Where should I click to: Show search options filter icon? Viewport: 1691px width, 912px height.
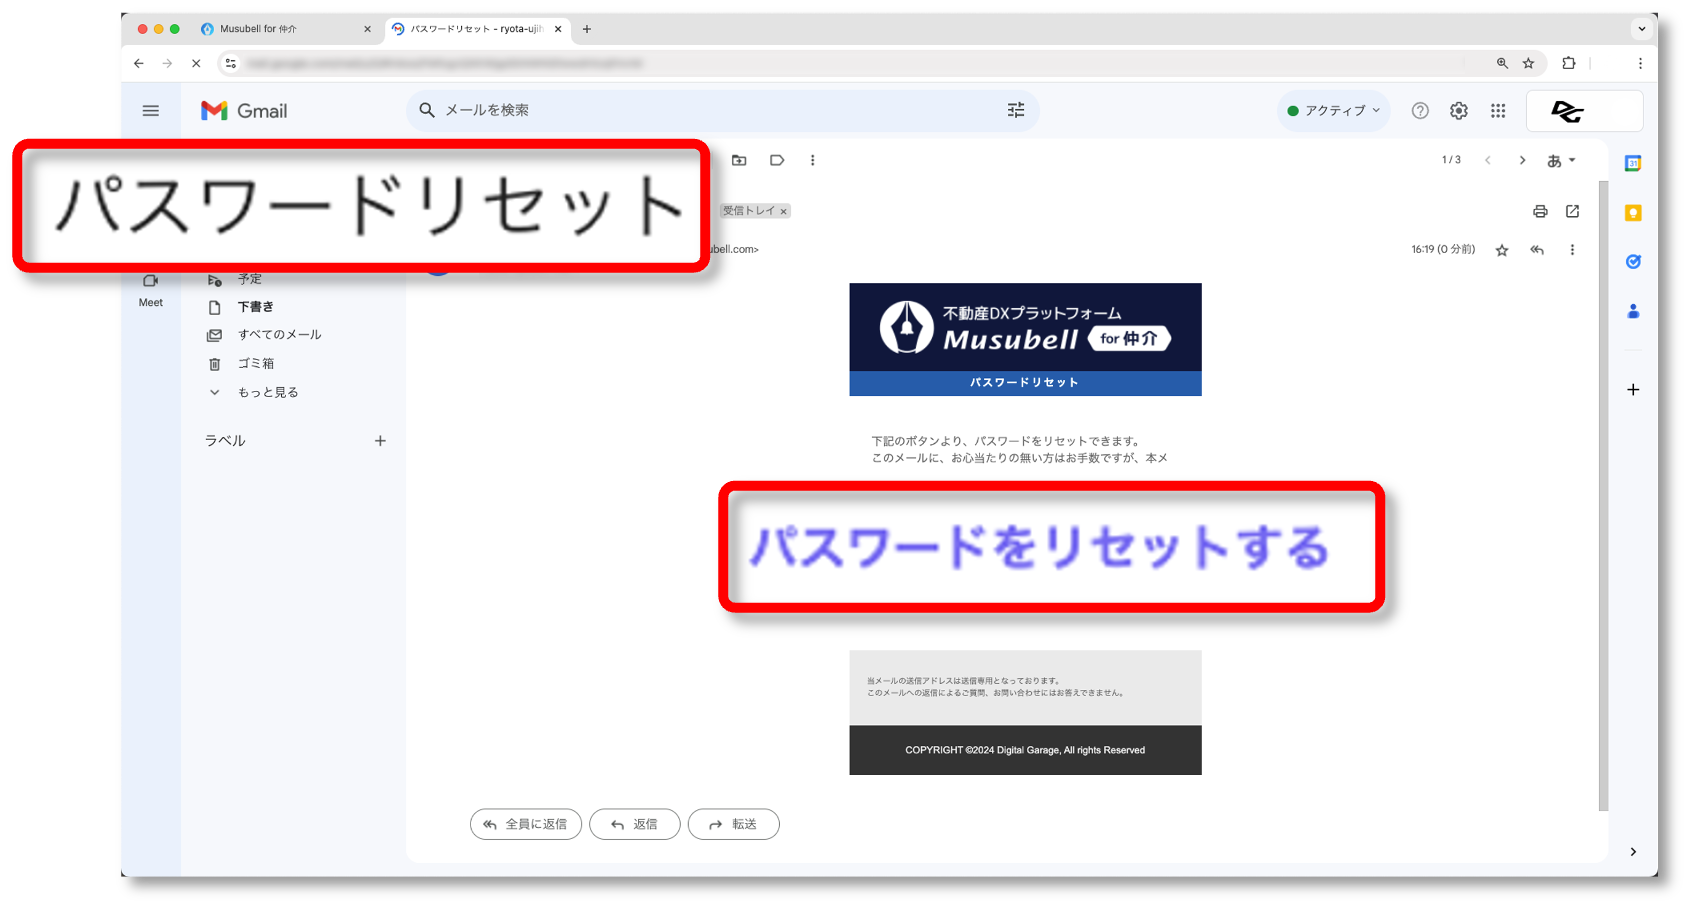(x=1016, y=110)
